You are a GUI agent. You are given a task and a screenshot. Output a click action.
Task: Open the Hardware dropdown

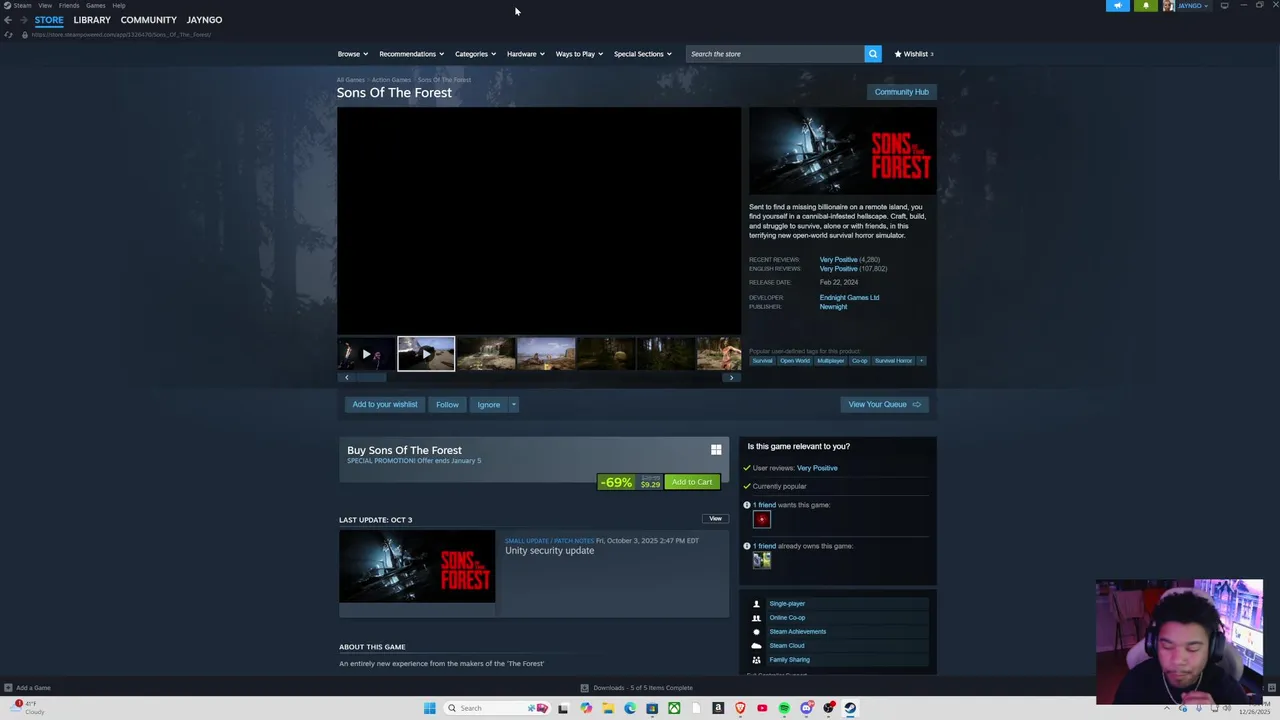coord(525,54)
